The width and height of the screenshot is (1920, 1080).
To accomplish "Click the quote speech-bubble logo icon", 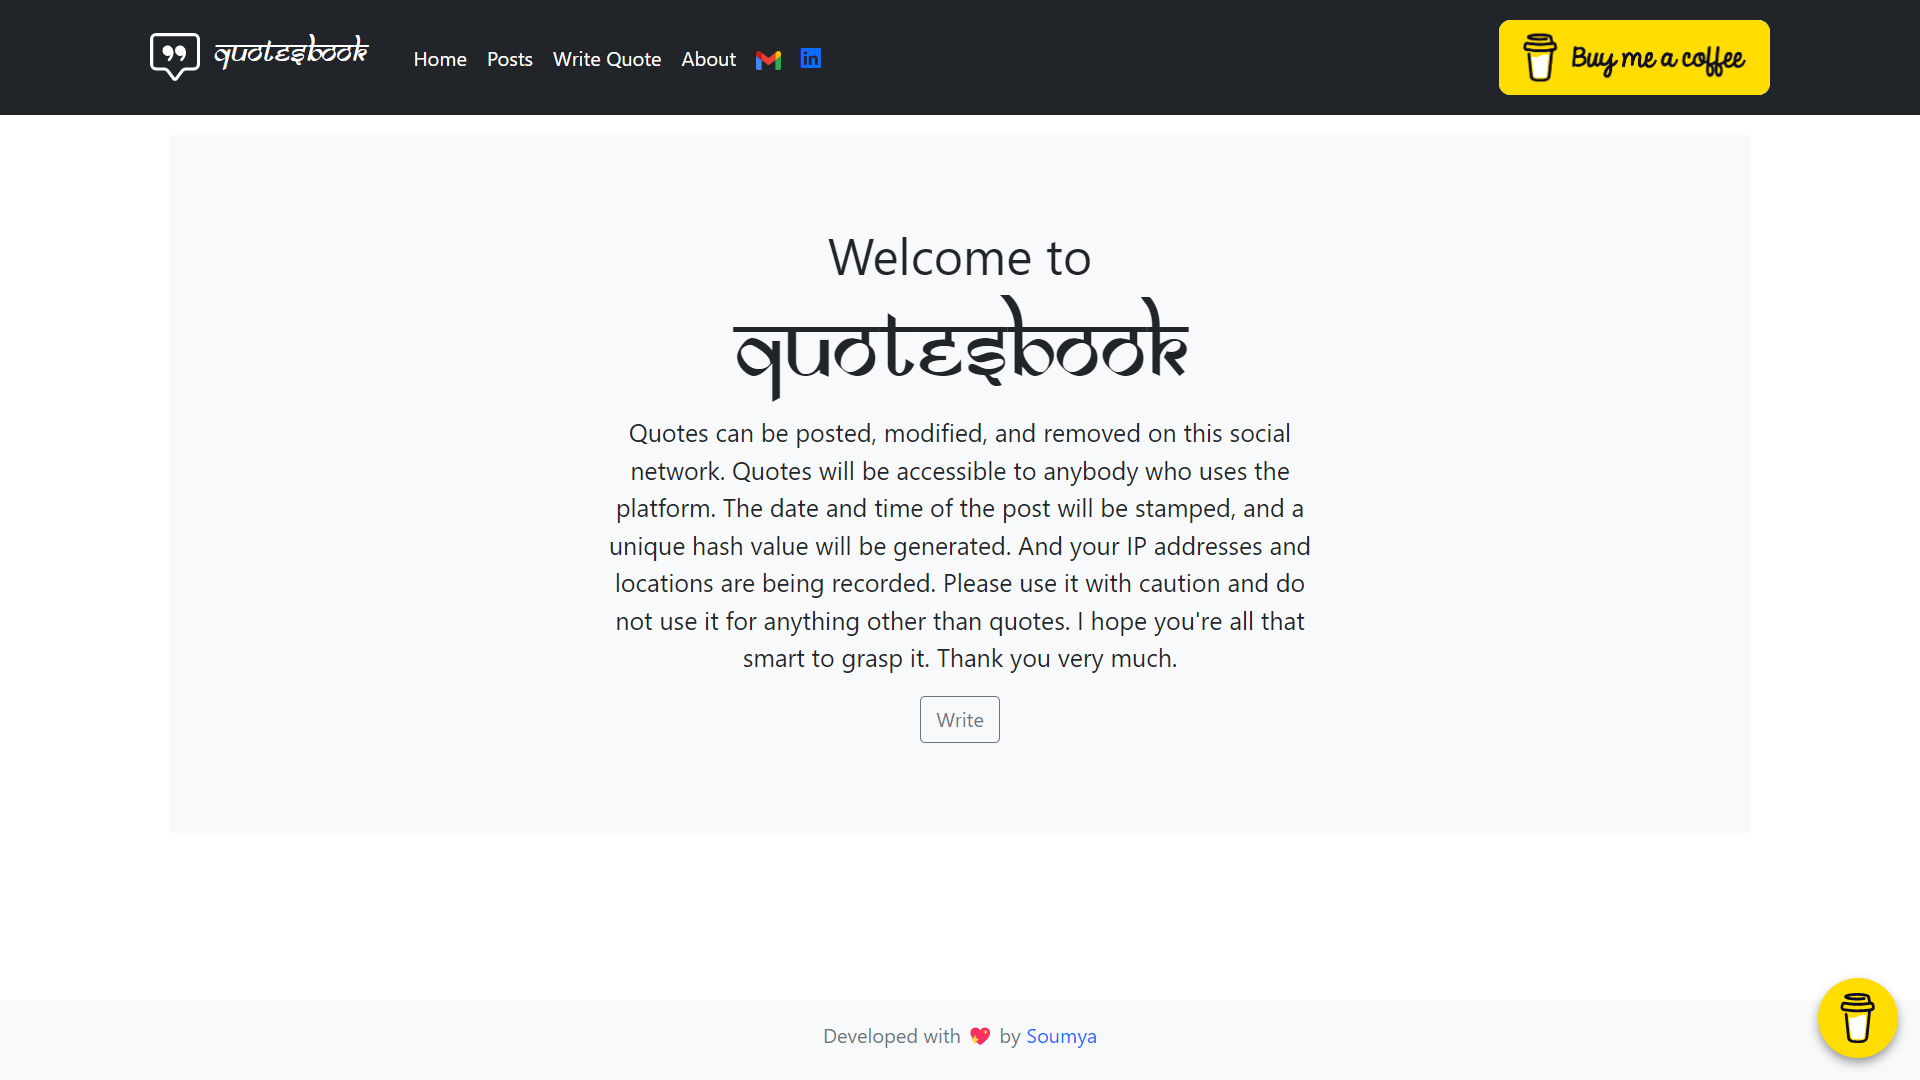I will [x=175, y=55].
